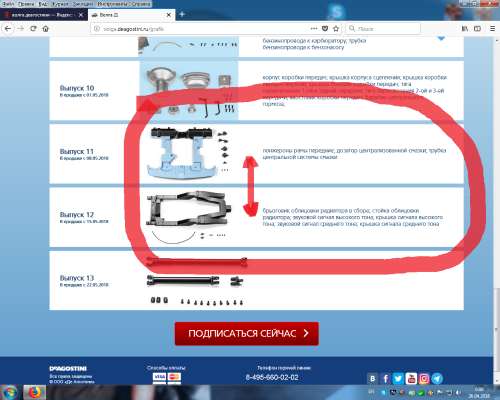Launch Firefox from the Windows taskbar
The image size is (500, 400).
click(34, 392)
